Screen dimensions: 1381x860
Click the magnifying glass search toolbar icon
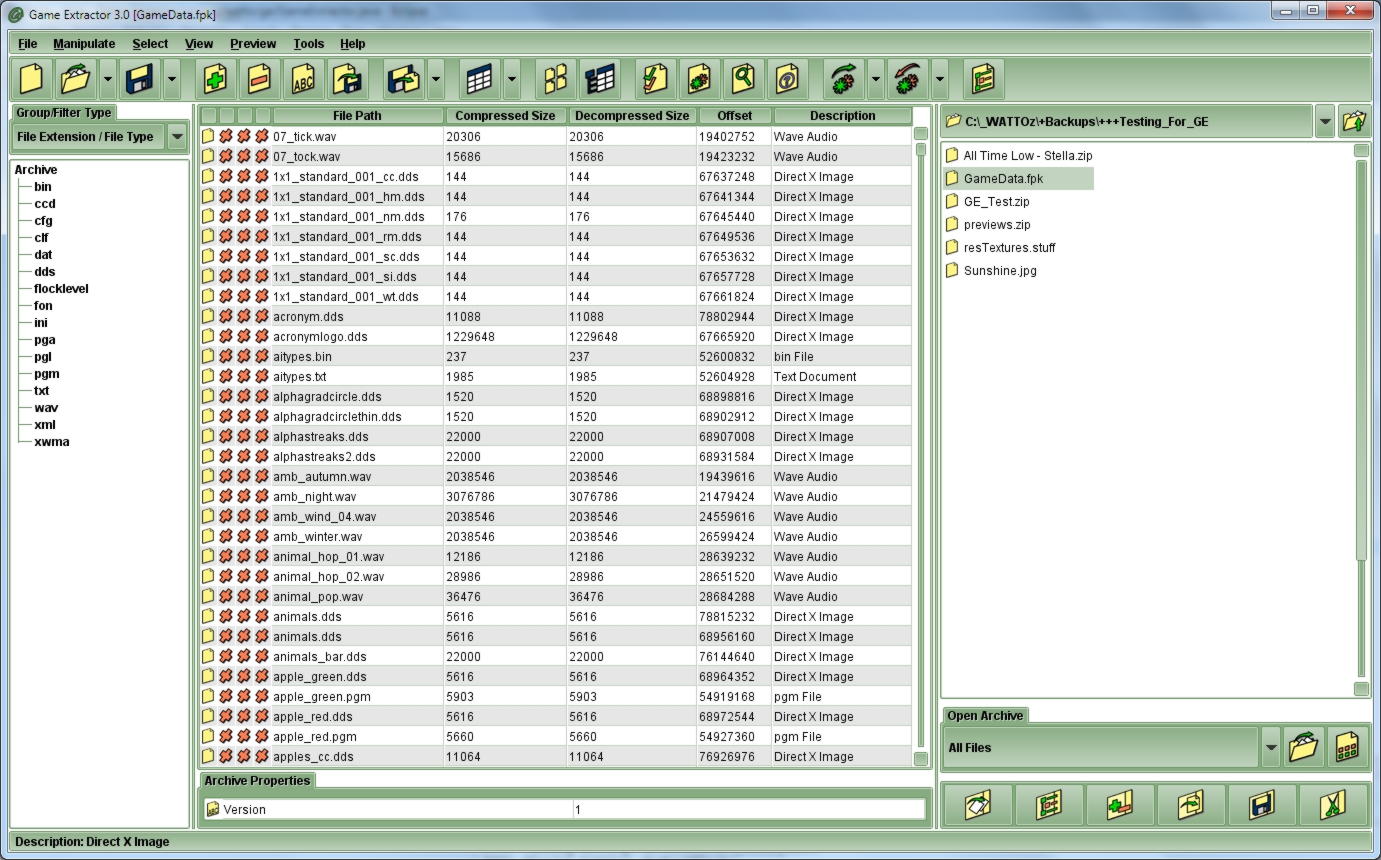(x=743, y=79)
